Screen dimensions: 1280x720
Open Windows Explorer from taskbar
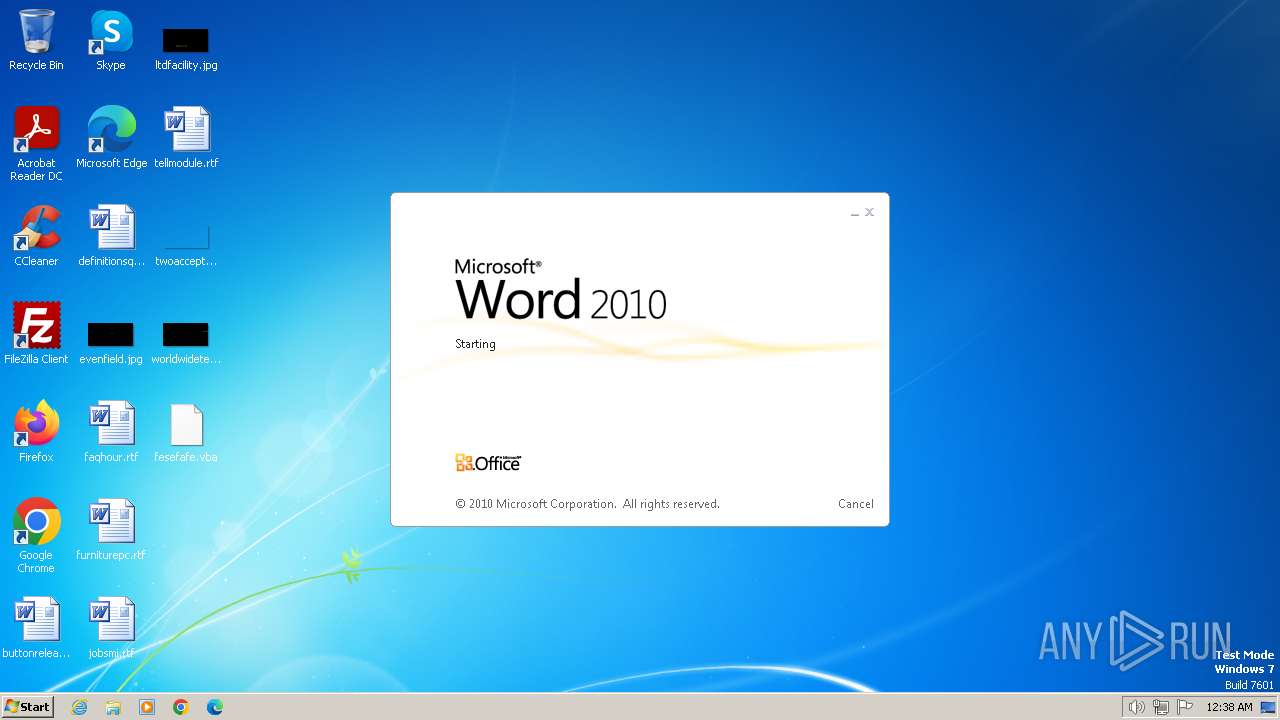(113, 707)
